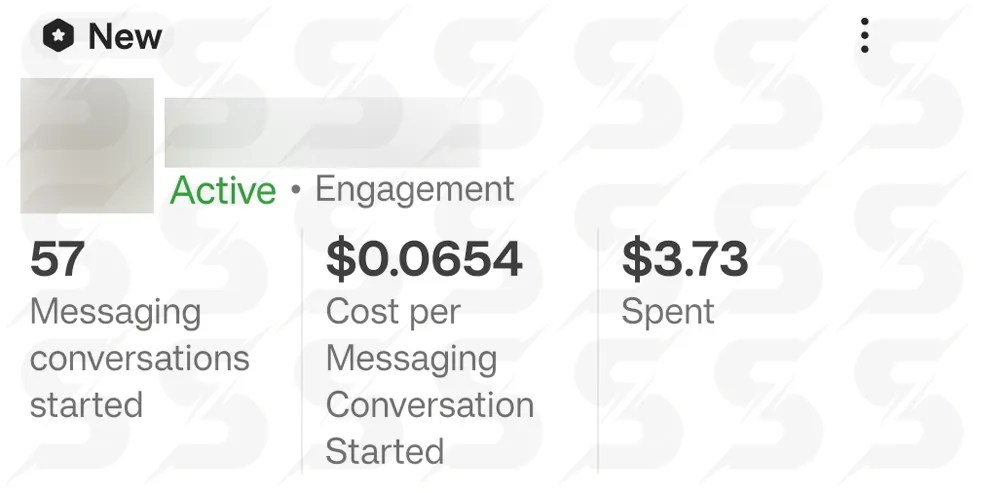Select the "Cost per" label line
The width and height of the screenshot is (984, 493).
392,312
